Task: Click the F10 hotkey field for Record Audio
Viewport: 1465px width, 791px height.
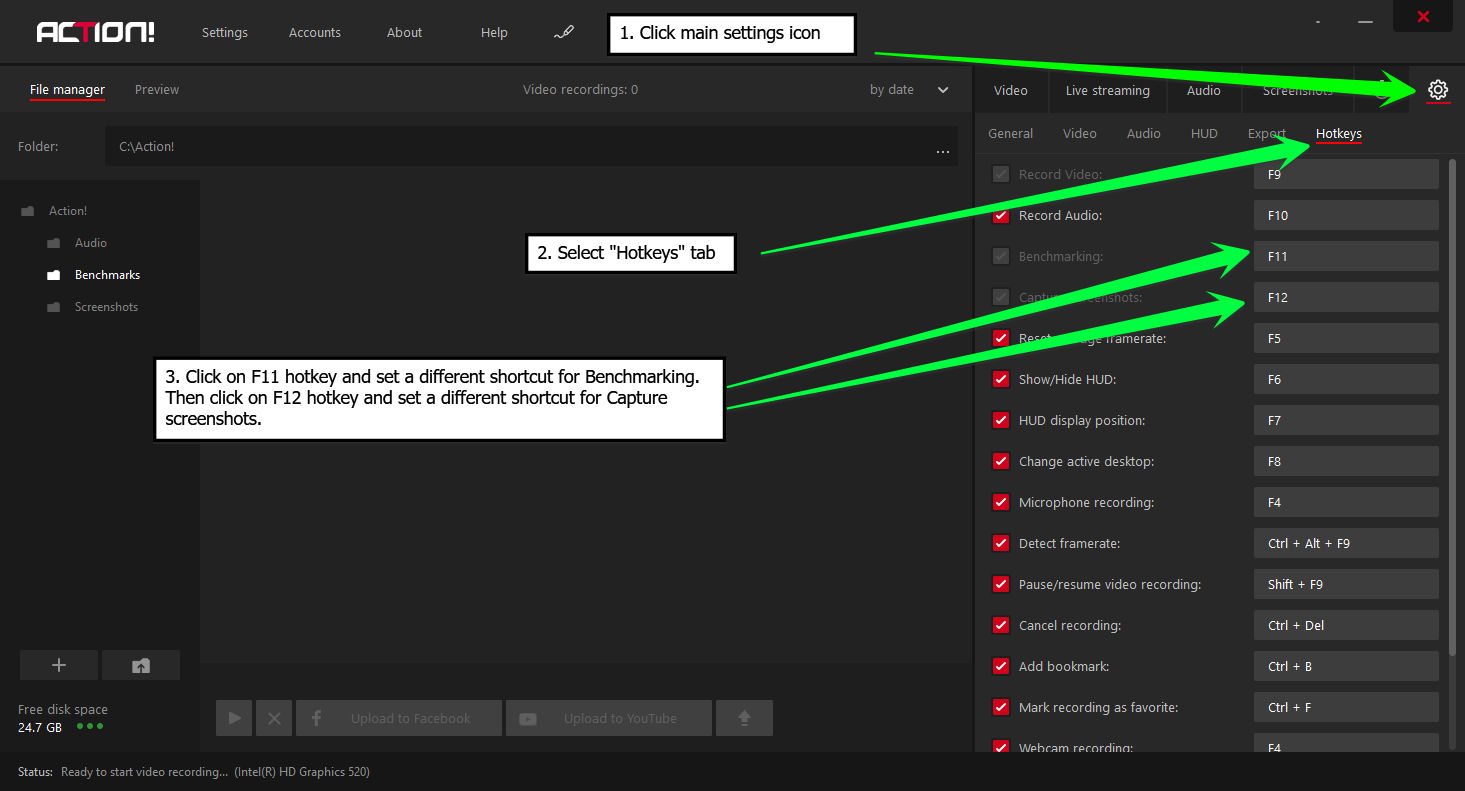Action: (x=1346, y=215)
